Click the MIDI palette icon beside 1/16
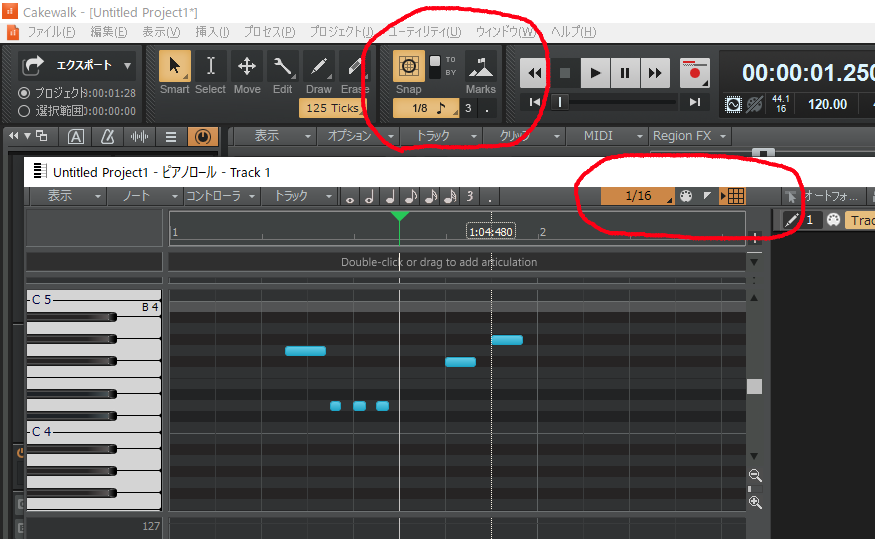 coord(686,196)
